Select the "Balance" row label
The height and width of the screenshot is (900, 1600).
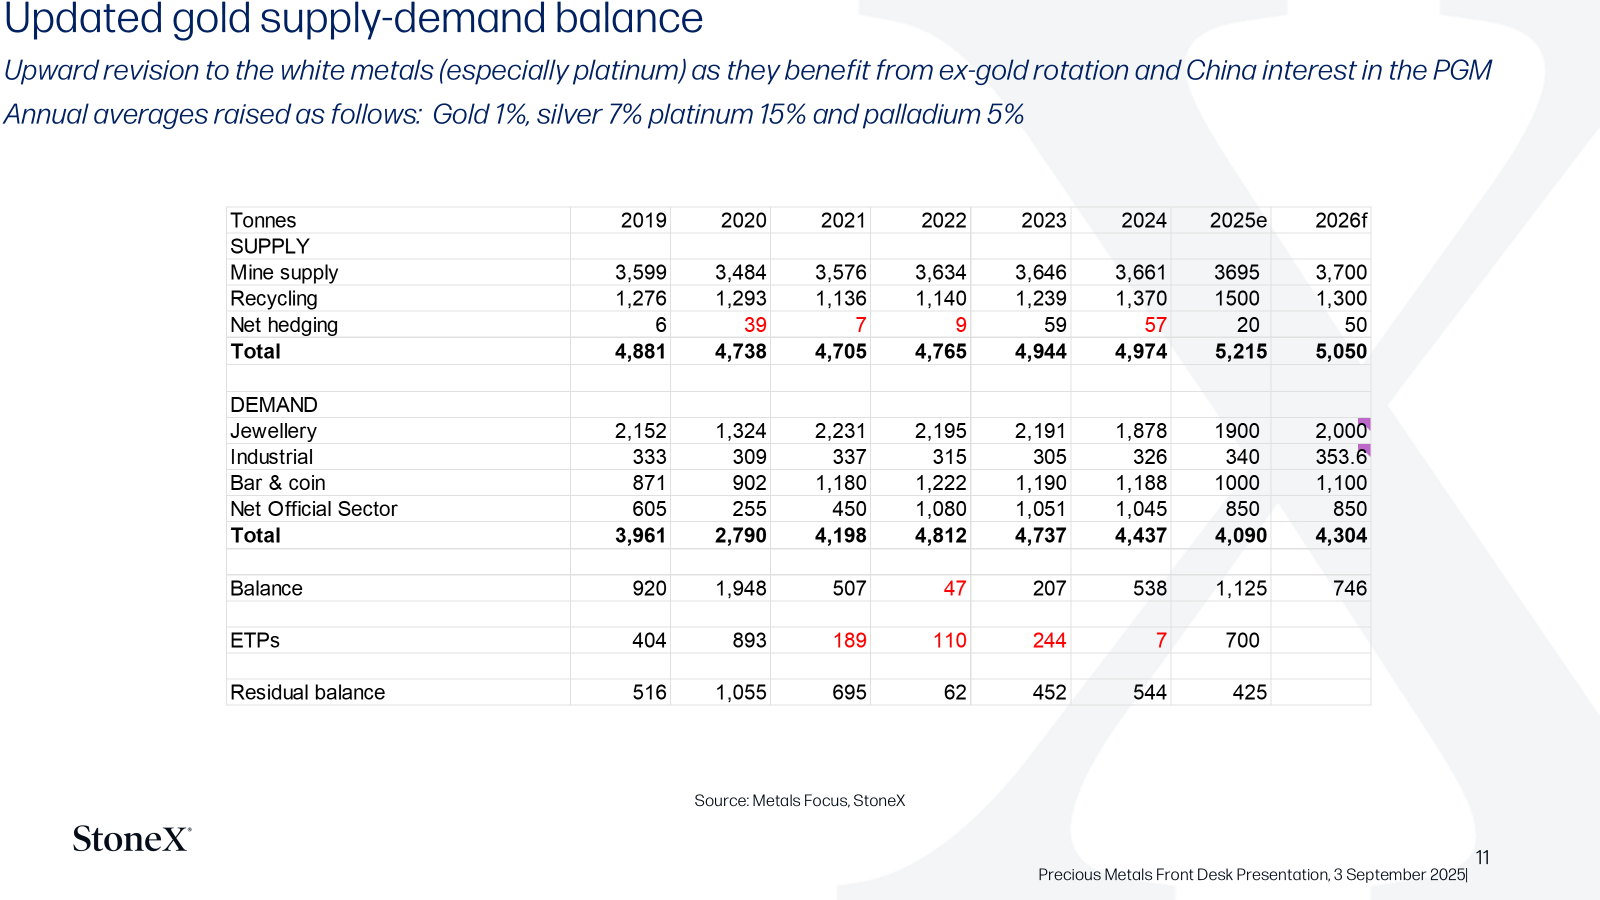click(266, 589)
